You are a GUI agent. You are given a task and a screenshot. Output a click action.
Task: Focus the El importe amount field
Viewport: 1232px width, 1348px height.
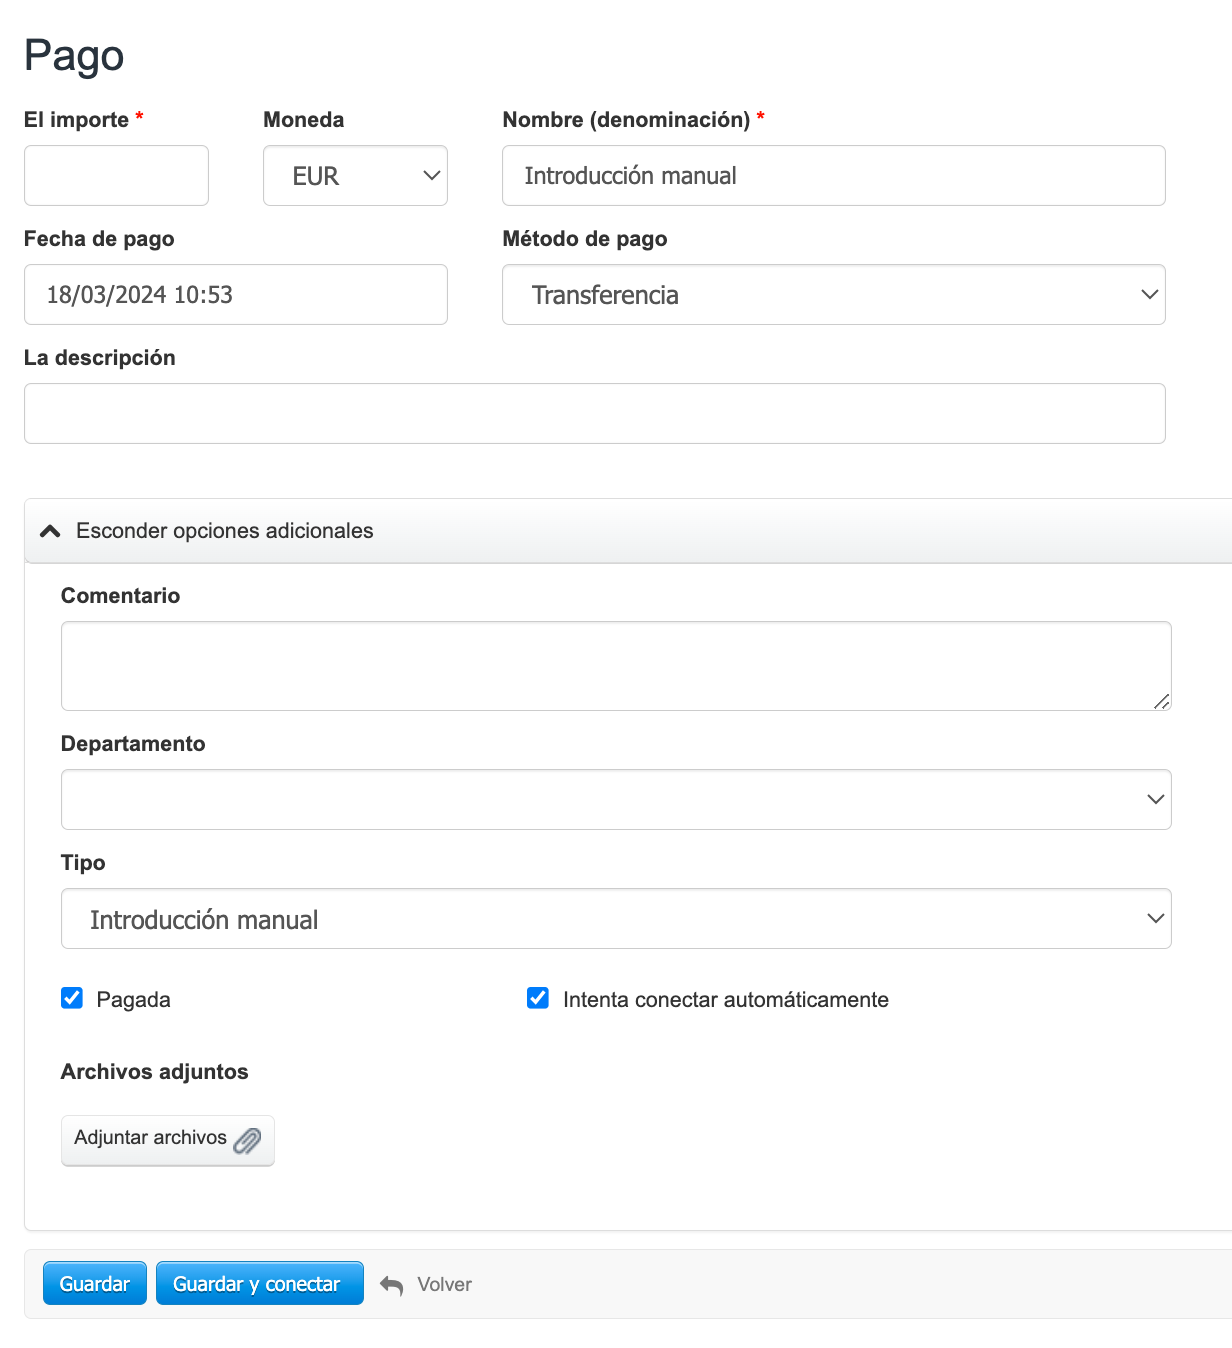click(x=116, y=176)
